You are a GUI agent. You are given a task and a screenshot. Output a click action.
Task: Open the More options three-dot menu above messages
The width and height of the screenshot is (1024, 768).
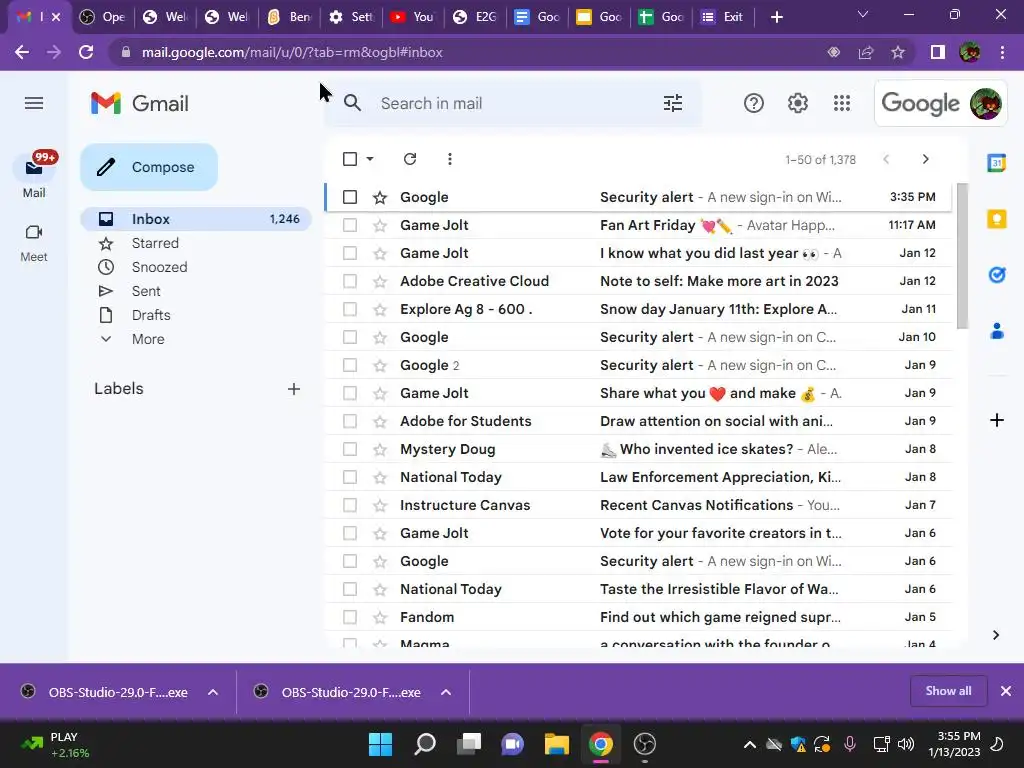point(449,159)
